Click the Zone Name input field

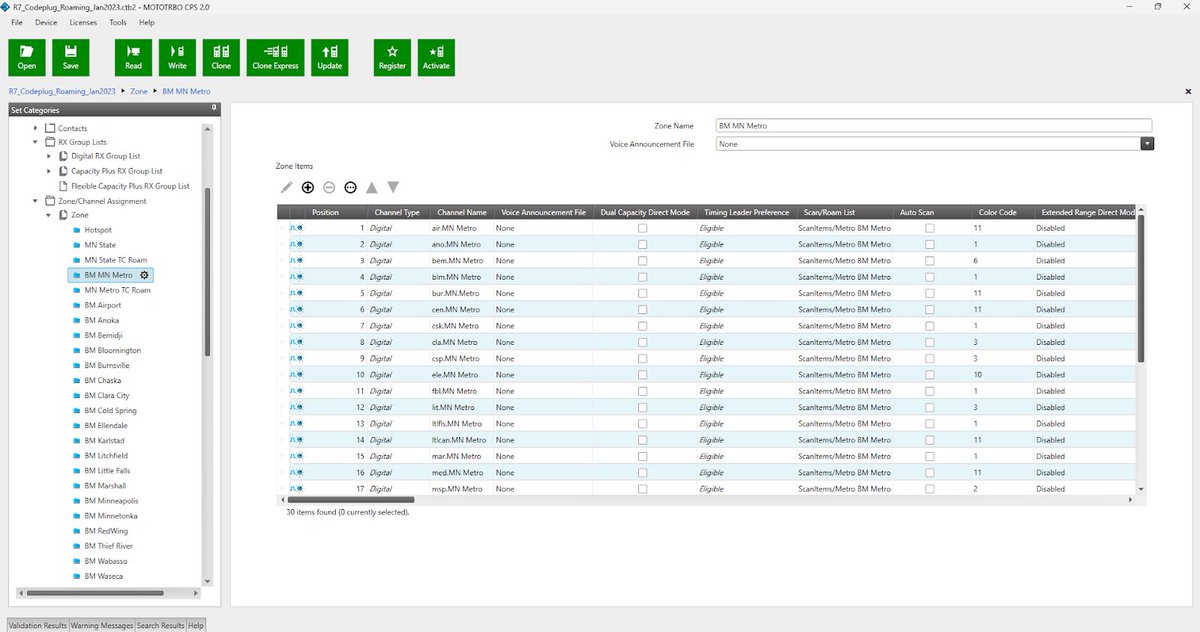point(934,126)
